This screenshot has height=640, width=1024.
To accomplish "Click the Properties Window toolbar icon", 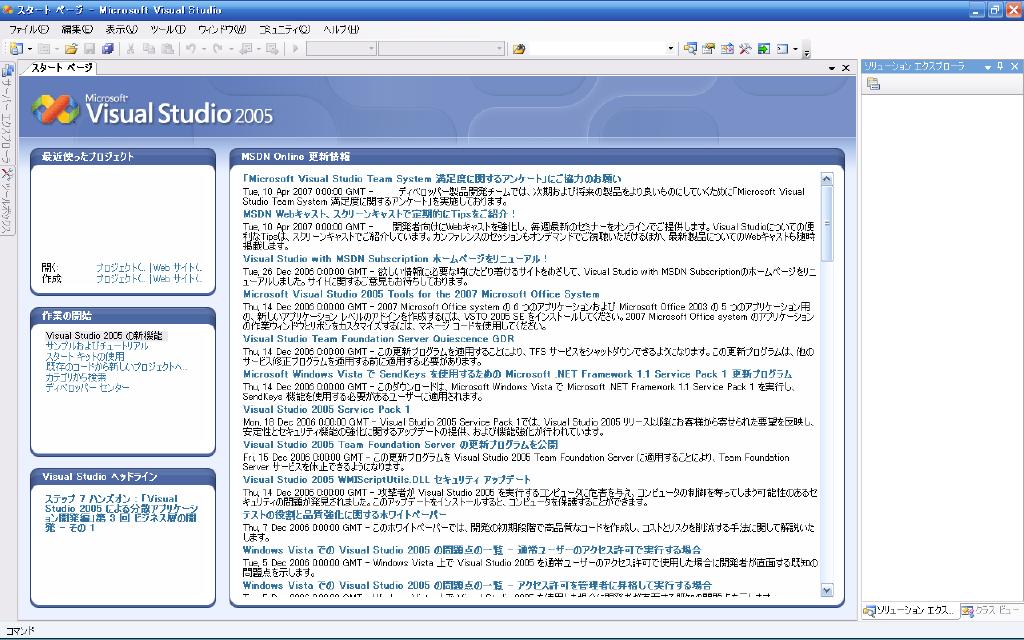I will click(x=709, y=49).
